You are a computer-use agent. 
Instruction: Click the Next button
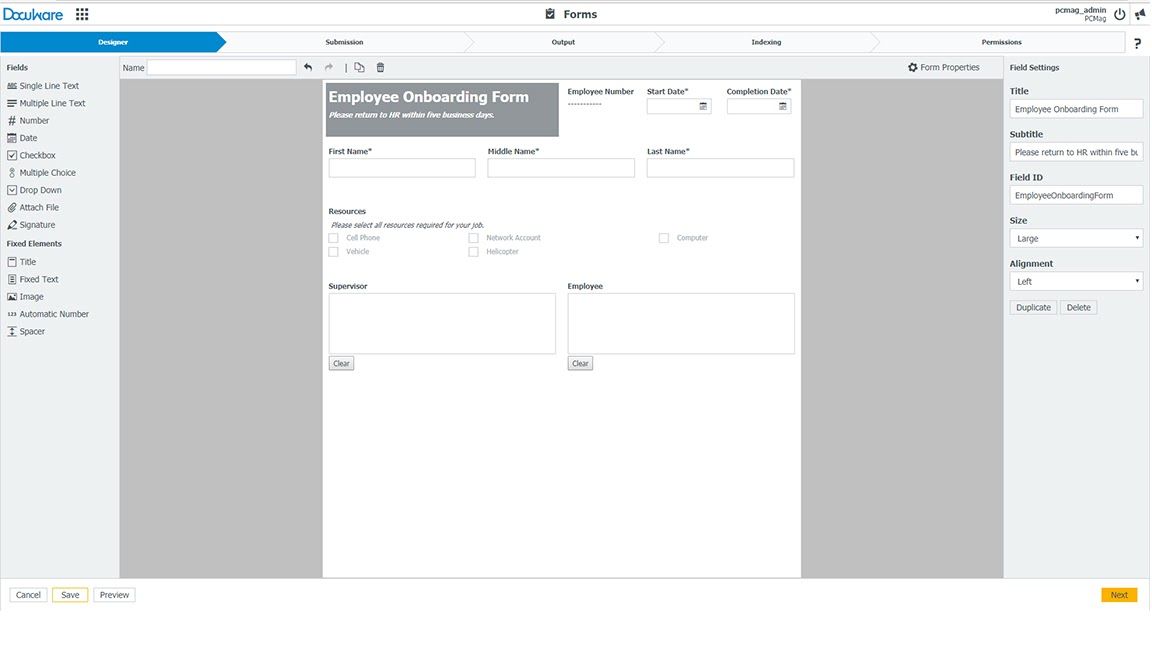[1119, 595]
